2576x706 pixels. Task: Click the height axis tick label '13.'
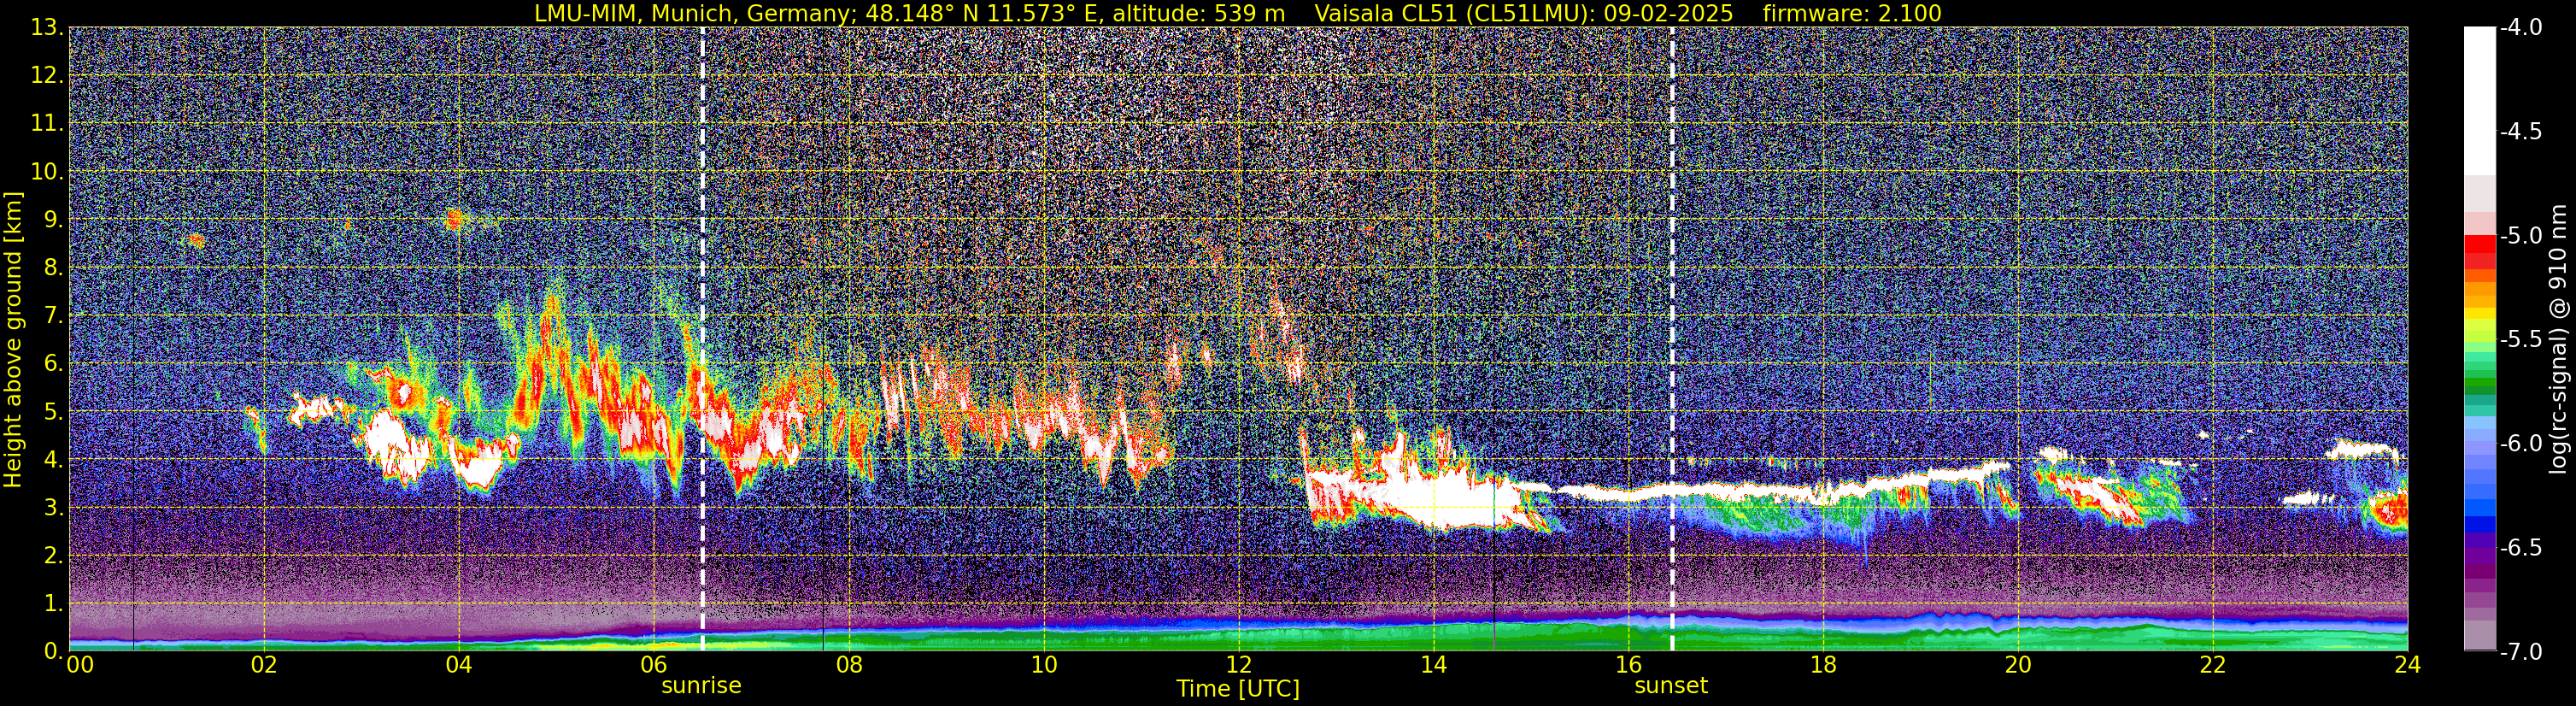click(x=47, y=27)
